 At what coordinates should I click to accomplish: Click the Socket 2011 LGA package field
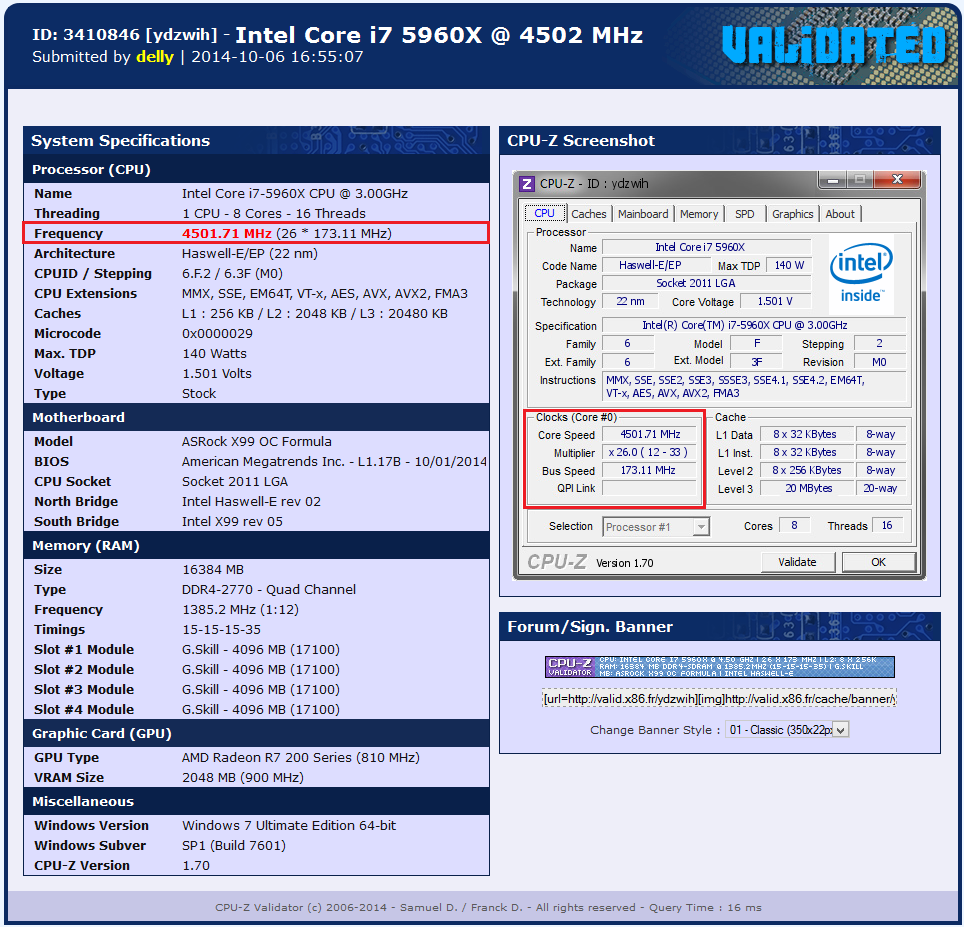click(x=706, y=283)
